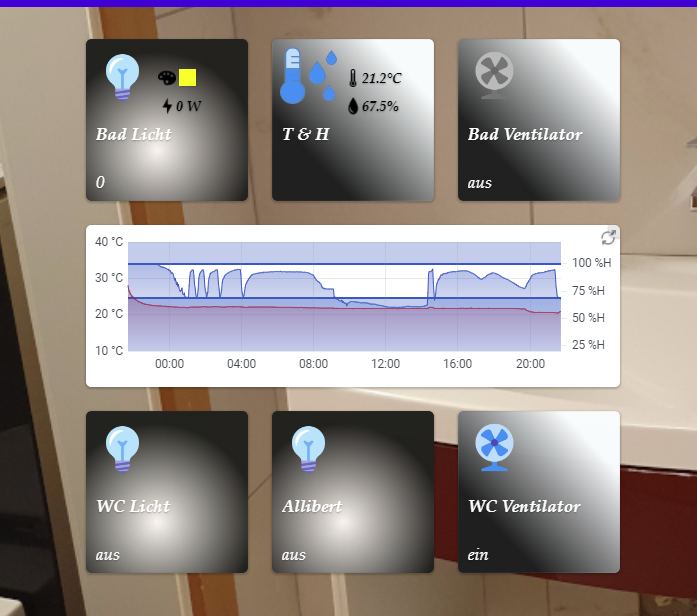Select the 0 W power reading
This screenshot has width=697, height=616.
pyautogui.click(x=188, y=106)
